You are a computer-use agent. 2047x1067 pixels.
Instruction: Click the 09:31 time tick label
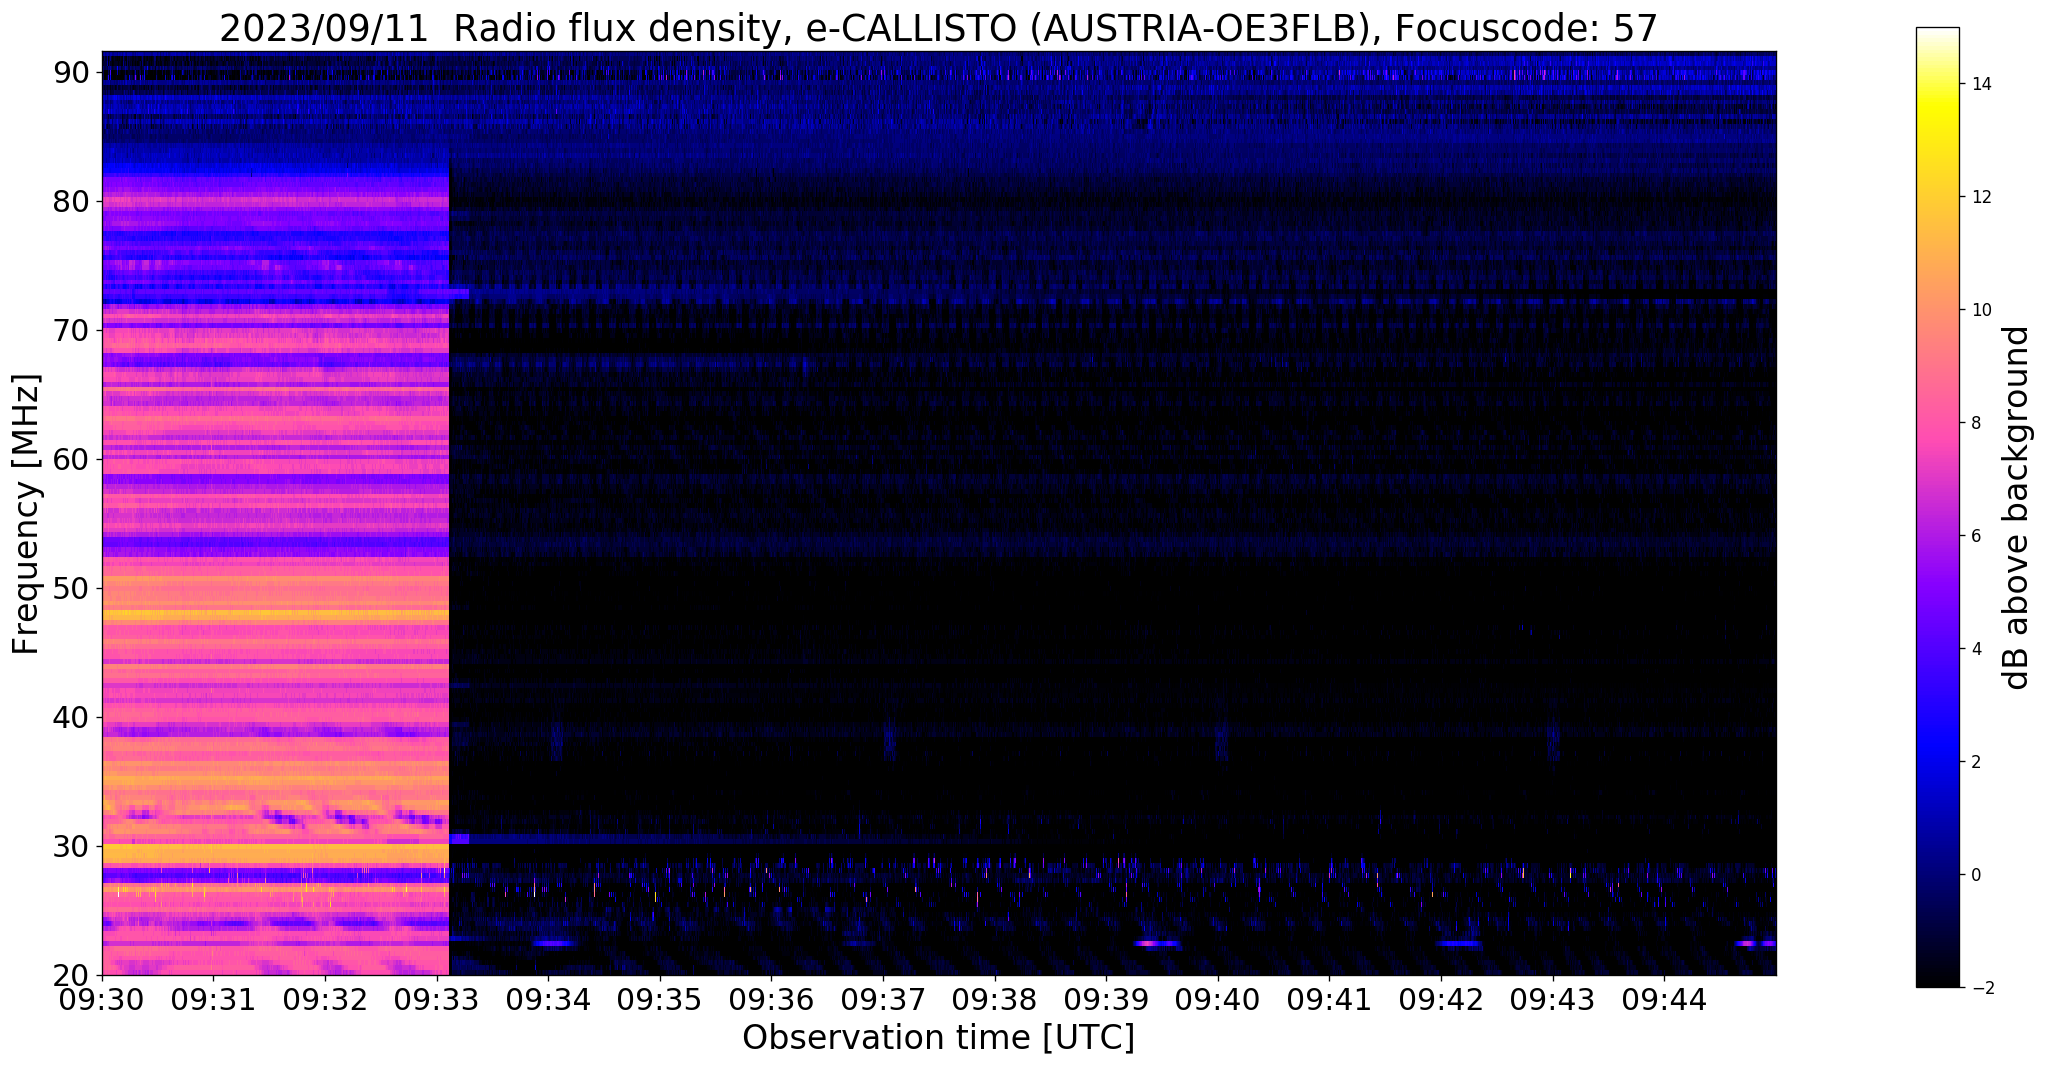(x=213, y=998)
